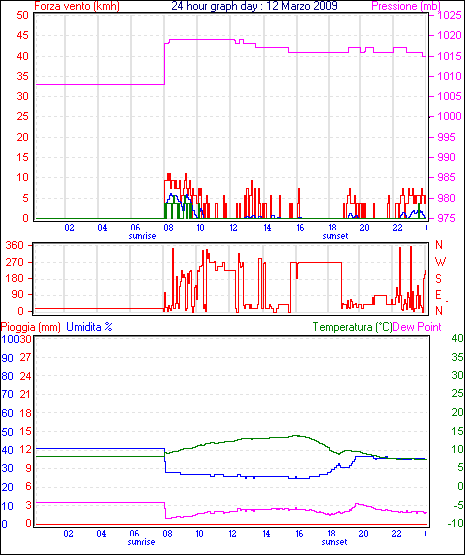Select 'sunset' label under the temperature chart
Screen dimensions: 467x559
(x=334, y=542)
